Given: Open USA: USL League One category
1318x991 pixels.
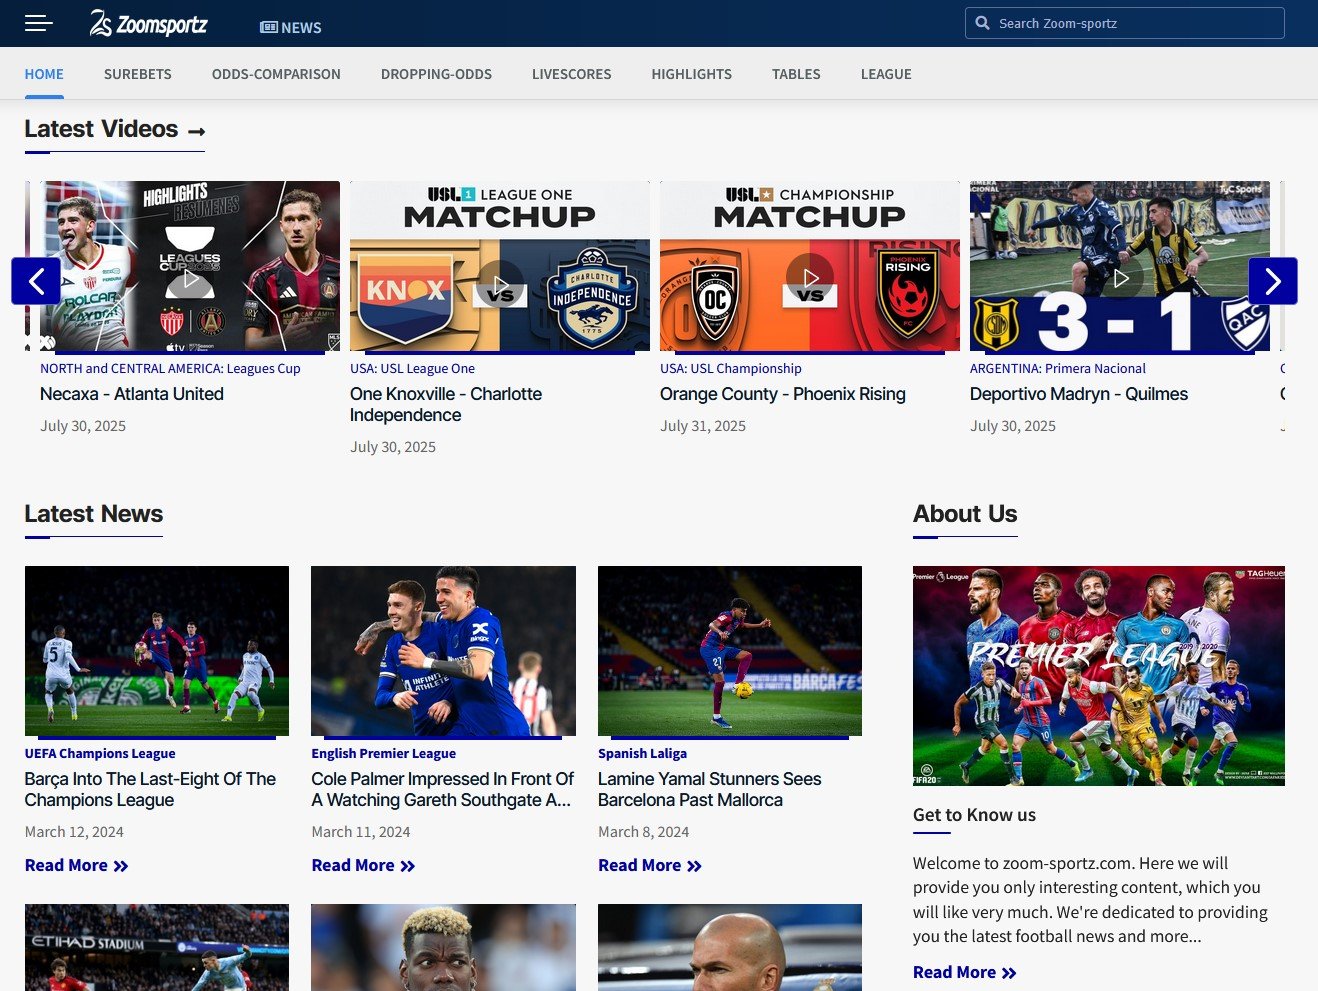Looking at the screenshot, I should tap(412, 368).
